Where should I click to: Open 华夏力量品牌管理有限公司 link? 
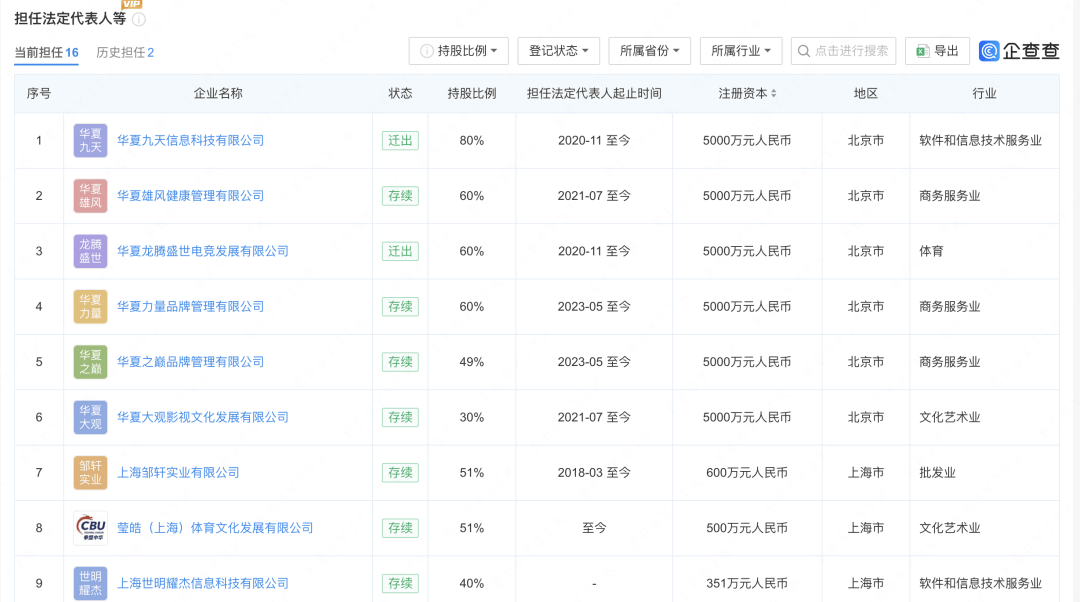(x=191, y=307)
